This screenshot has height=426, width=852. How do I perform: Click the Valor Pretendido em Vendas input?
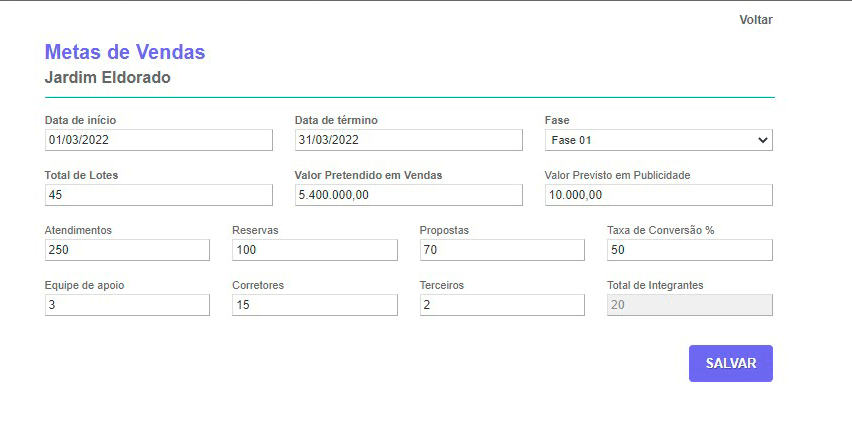coord(408,195)
